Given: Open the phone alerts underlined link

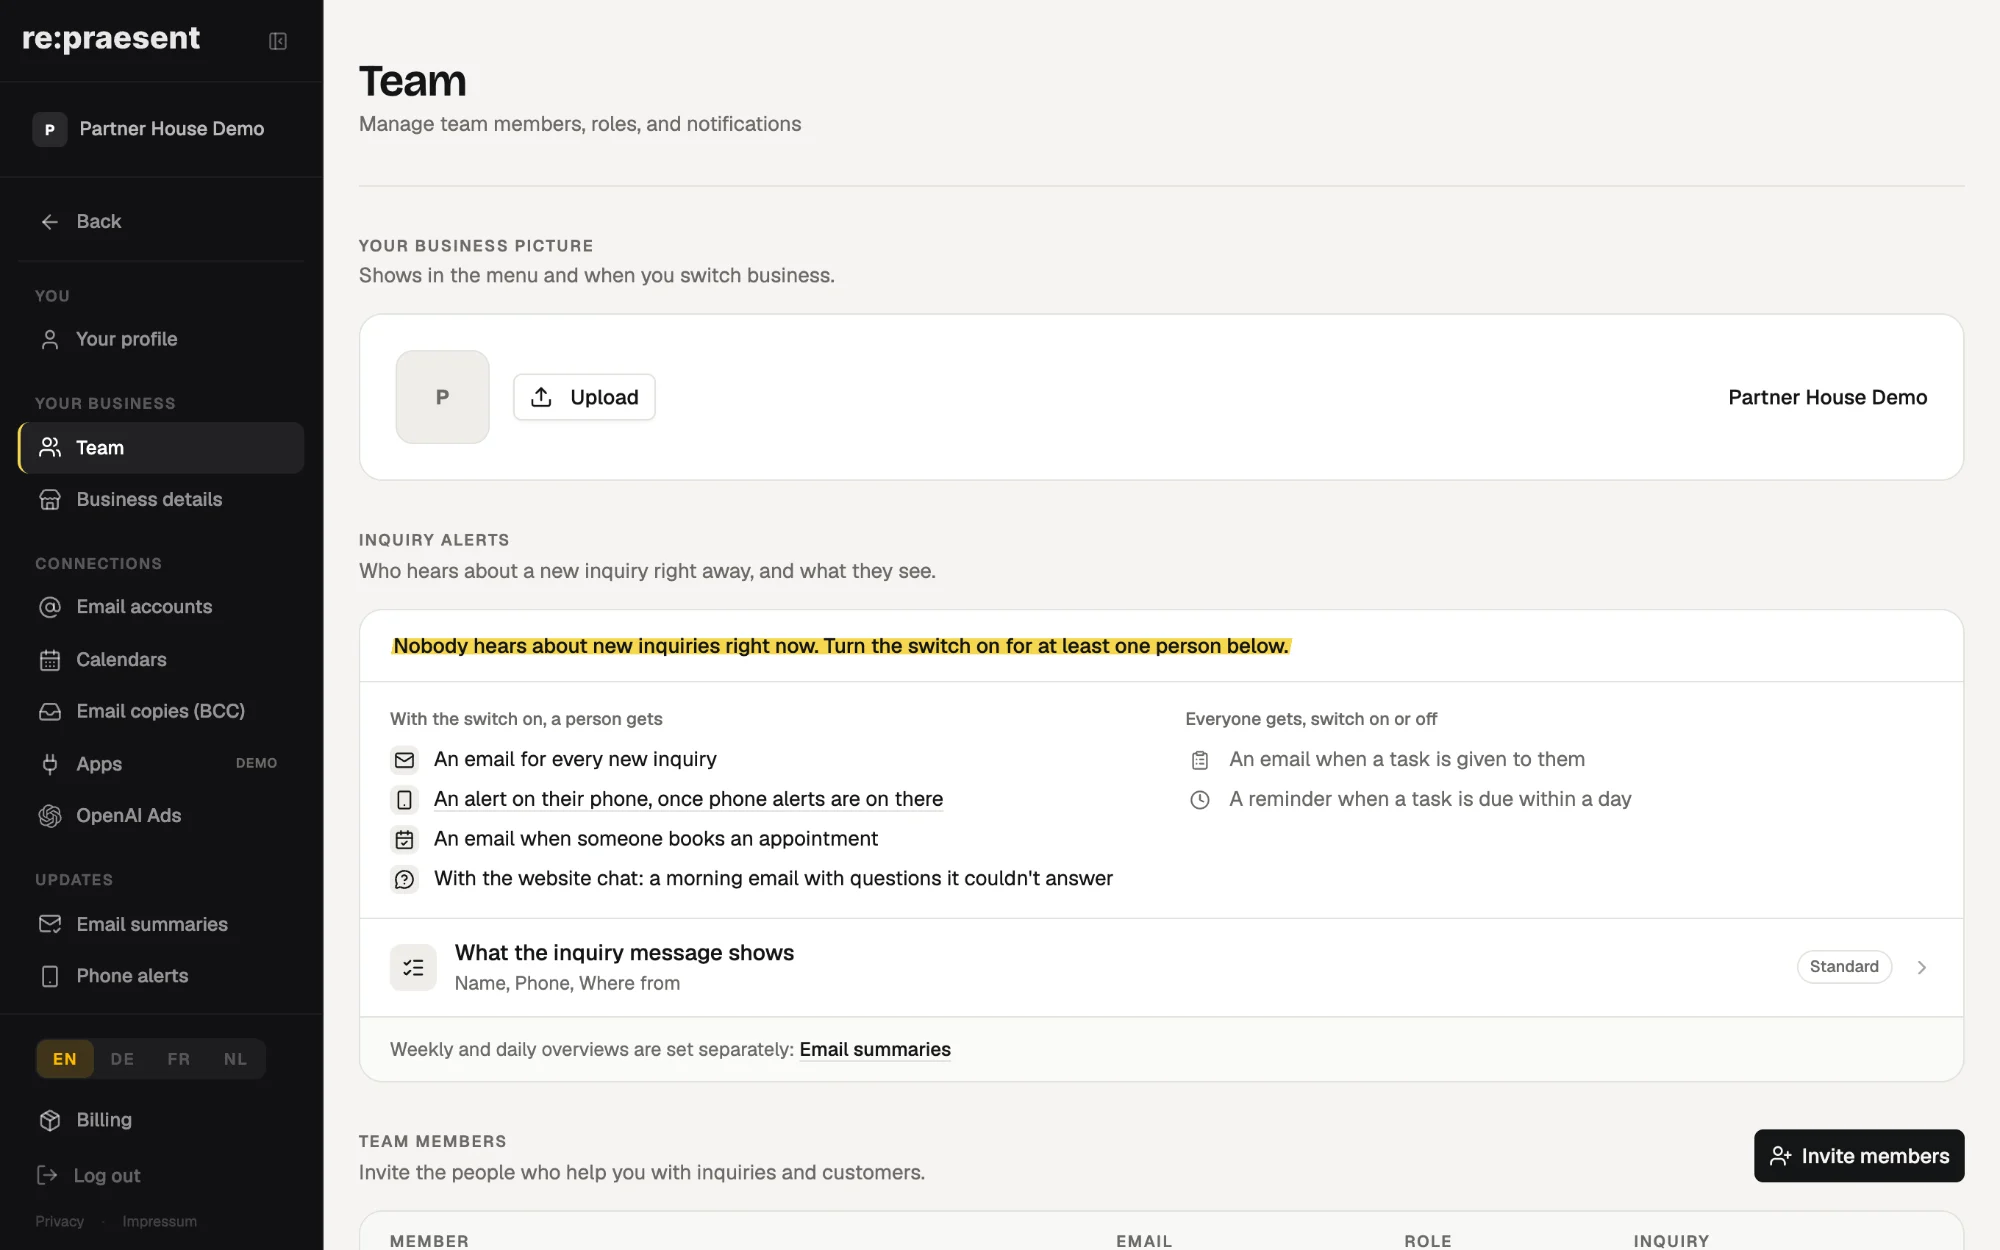Looking at the screenshot, I should tap(688, 799).
